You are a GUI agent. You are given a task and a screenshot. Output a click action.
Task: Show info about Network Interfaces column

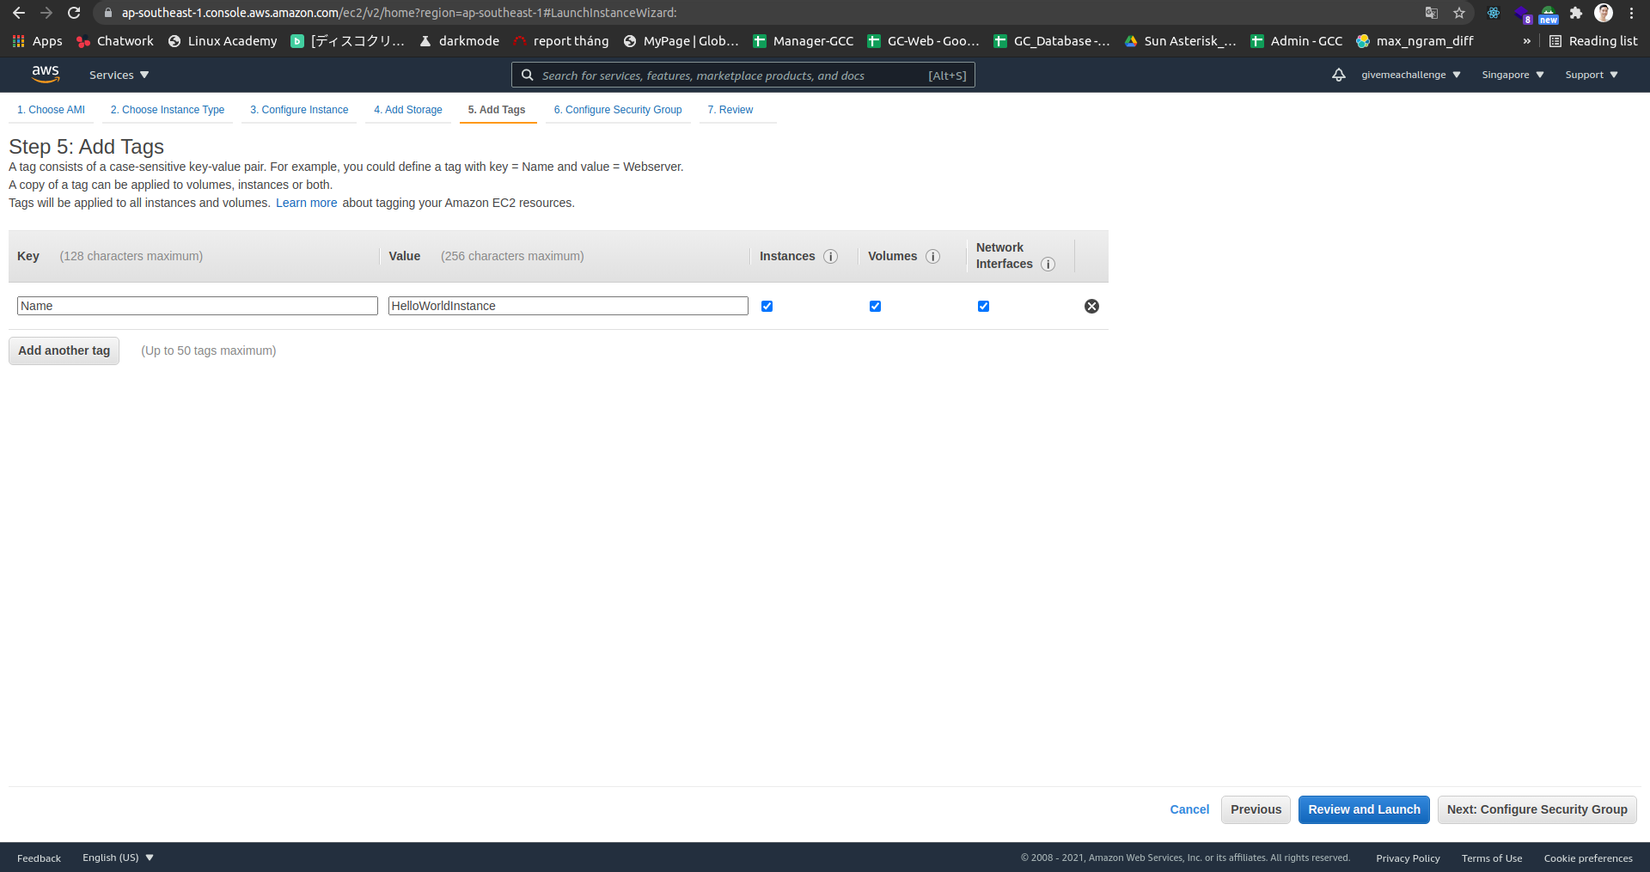(1048, 264)
